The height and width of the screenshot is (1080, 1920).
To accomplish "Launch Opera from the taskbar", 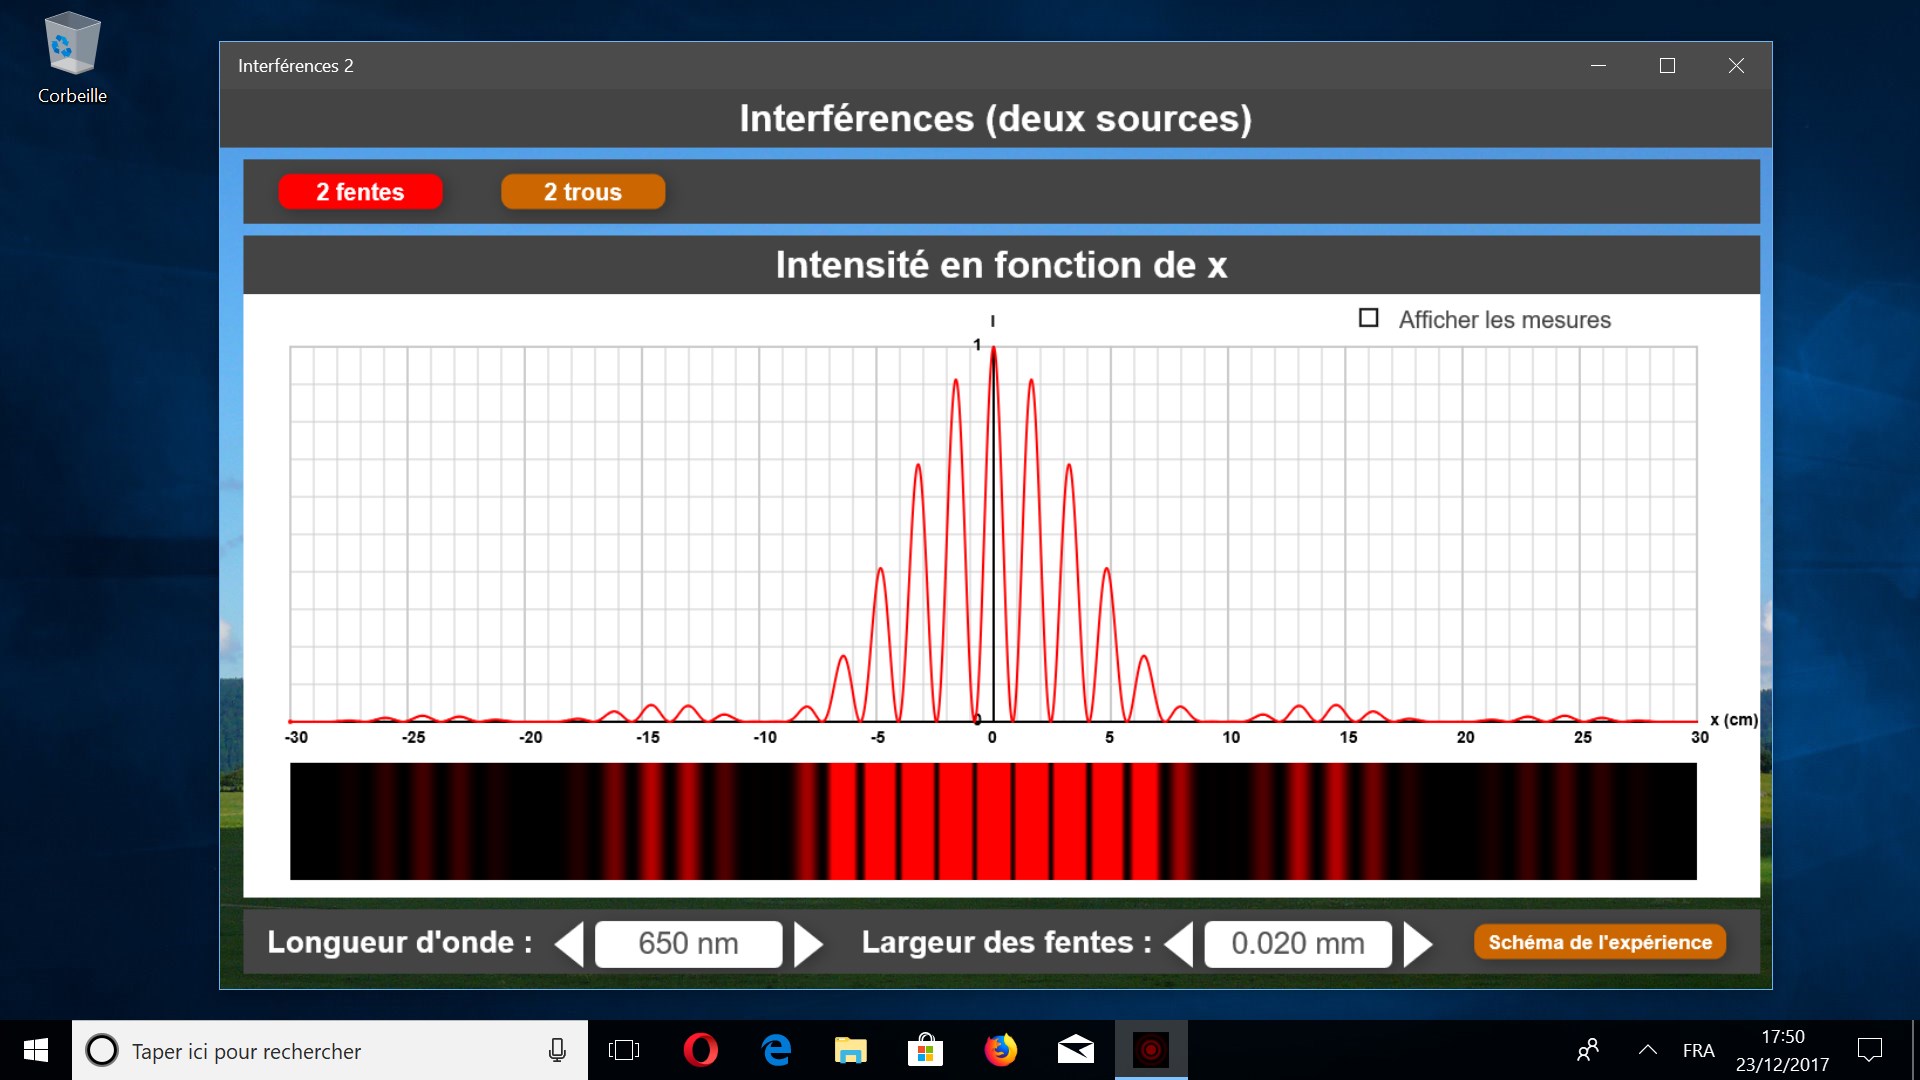I will pyautogui.click(x=700, y=1050).
